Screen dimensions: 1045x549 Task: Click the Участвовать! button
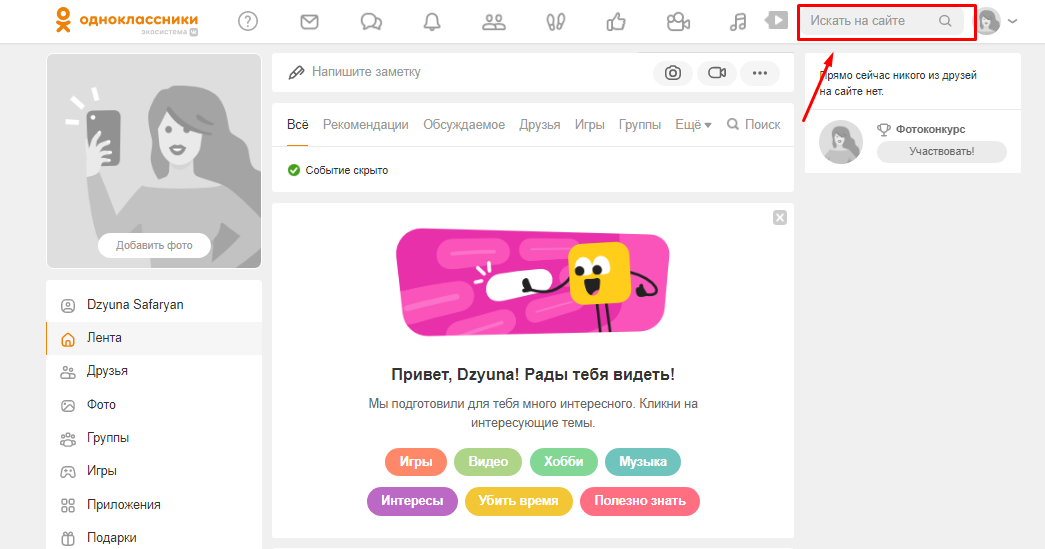pos(941,152)
